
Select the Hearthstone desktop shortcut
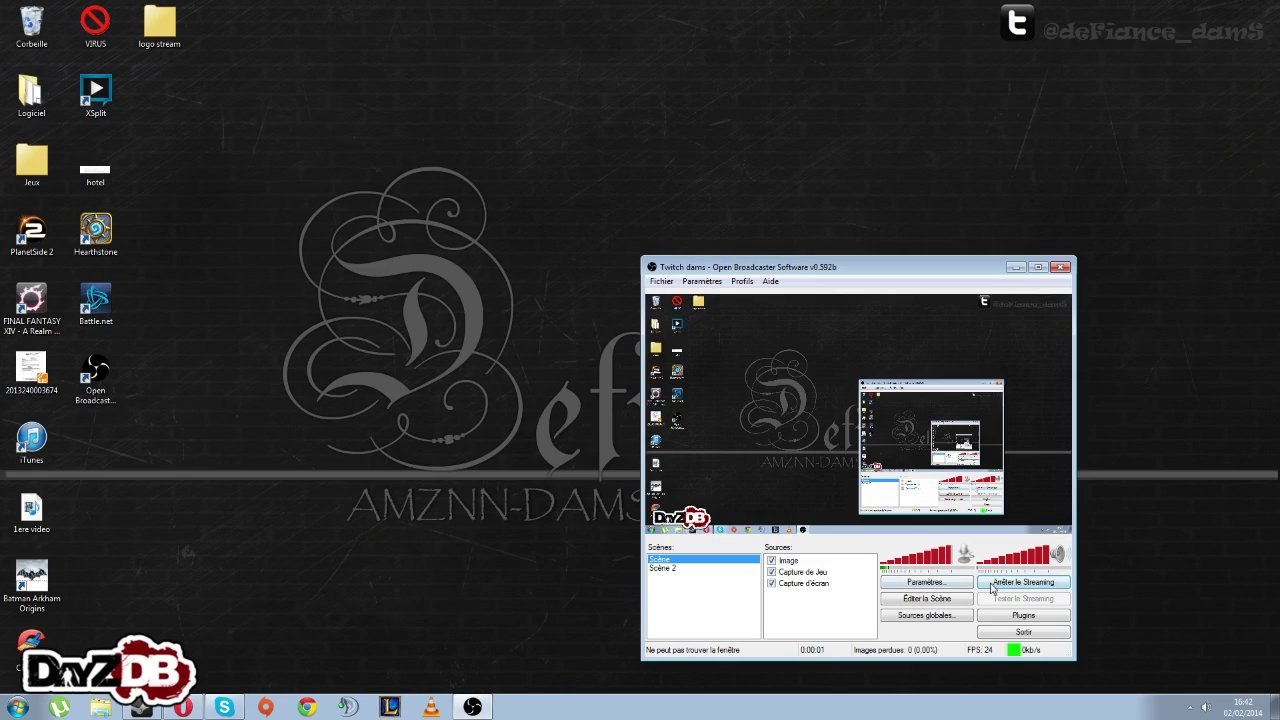click(x=95, y=235)
